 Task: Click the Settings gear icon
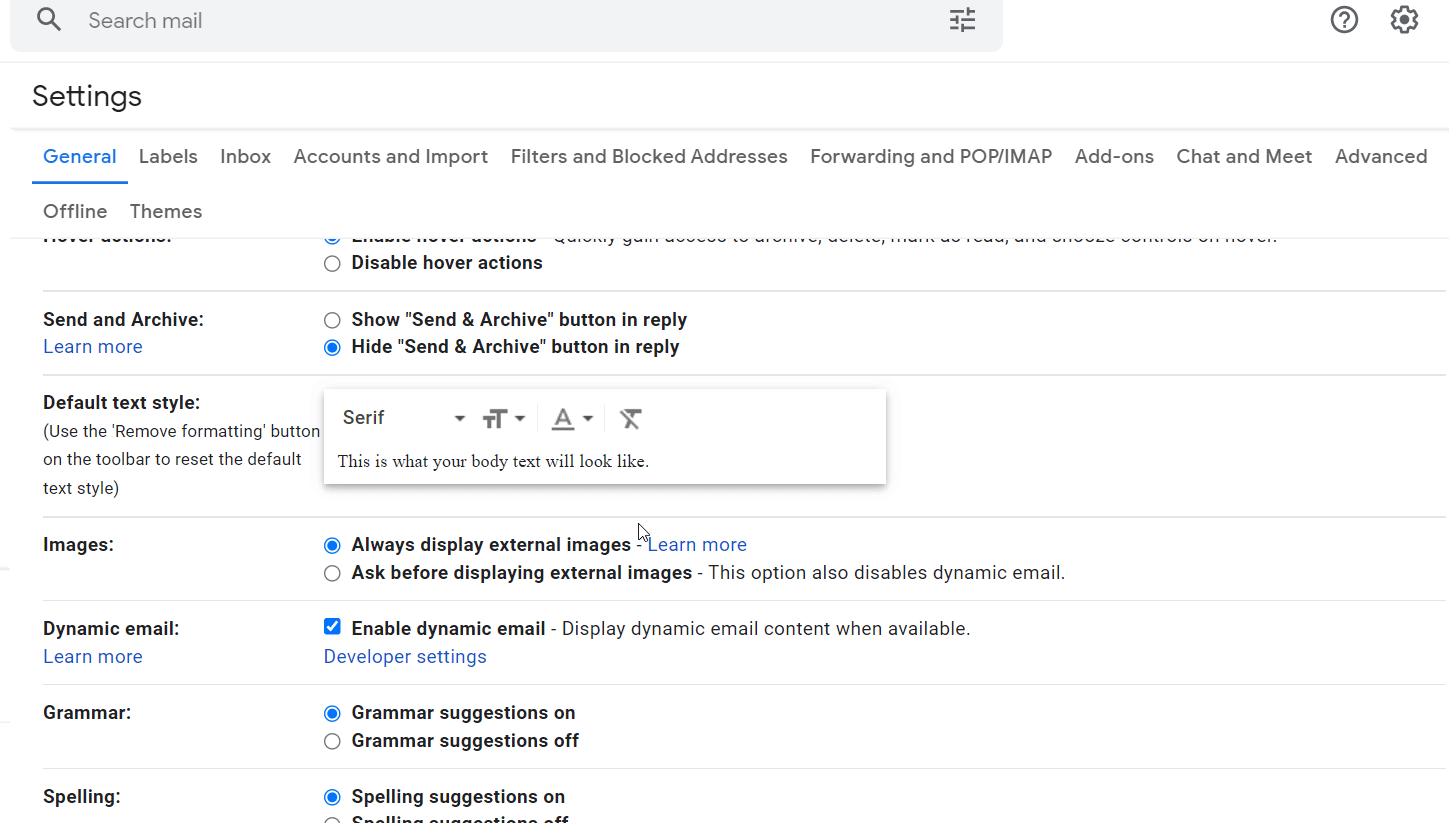(1404, 20)
